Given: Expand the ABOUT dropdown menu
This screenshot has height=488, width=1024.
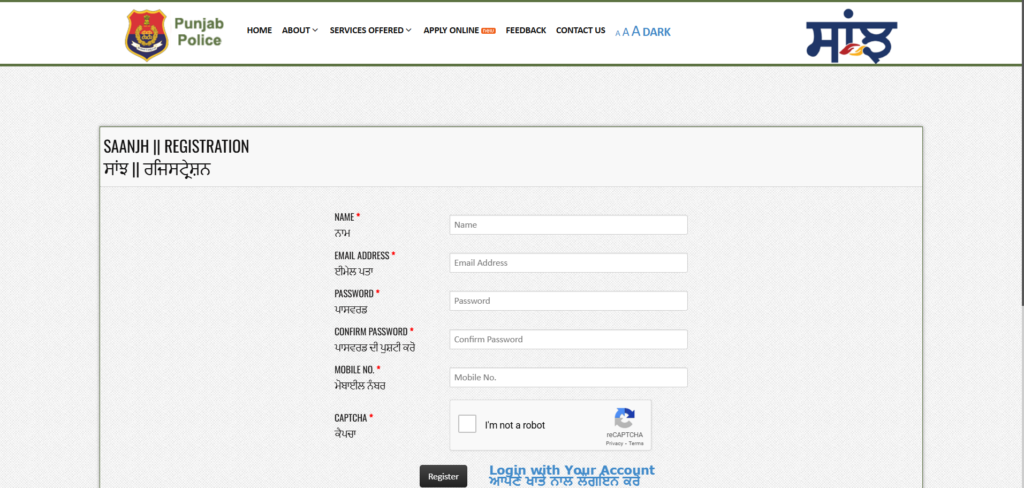Looking at the screenshot, I should pyautogui.click(x=300, y=30).
